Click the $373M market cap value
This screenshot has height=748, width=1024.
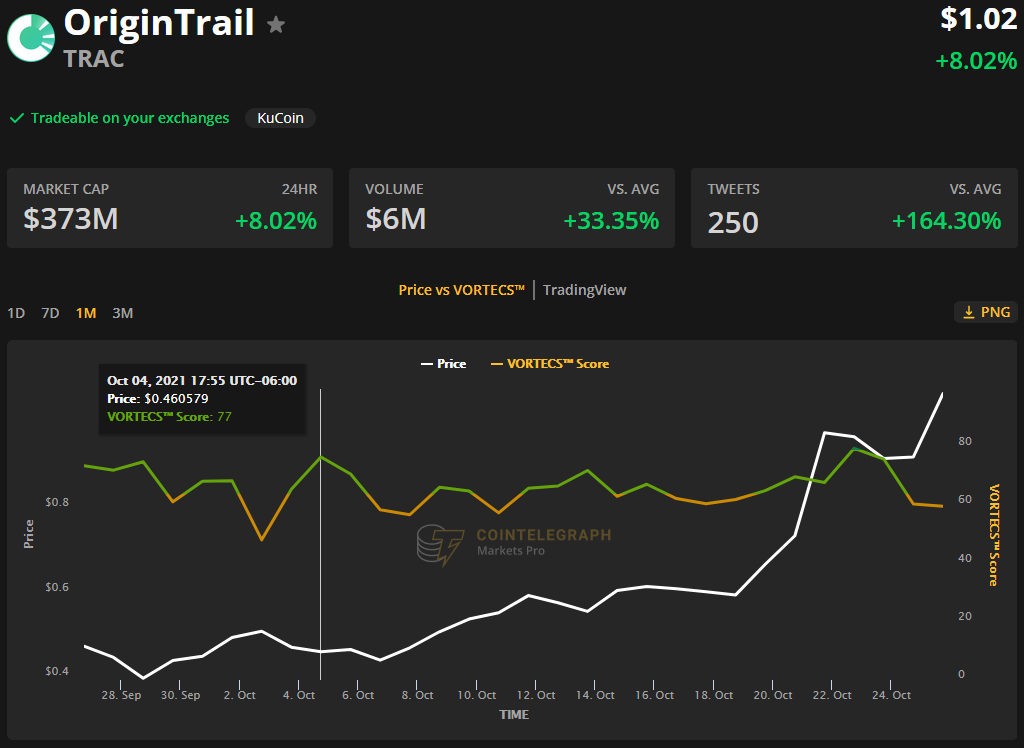(71, 219)
